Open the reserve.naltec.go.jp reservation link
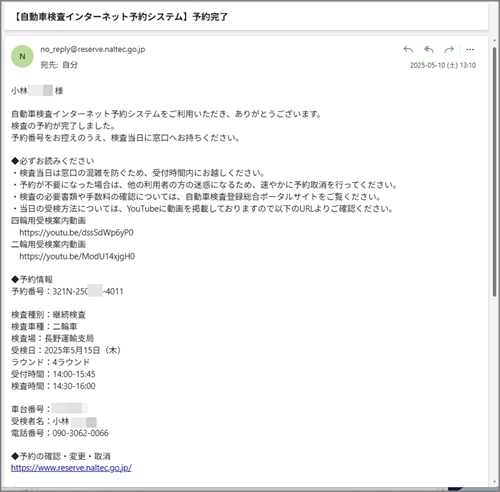 (71, 468)
